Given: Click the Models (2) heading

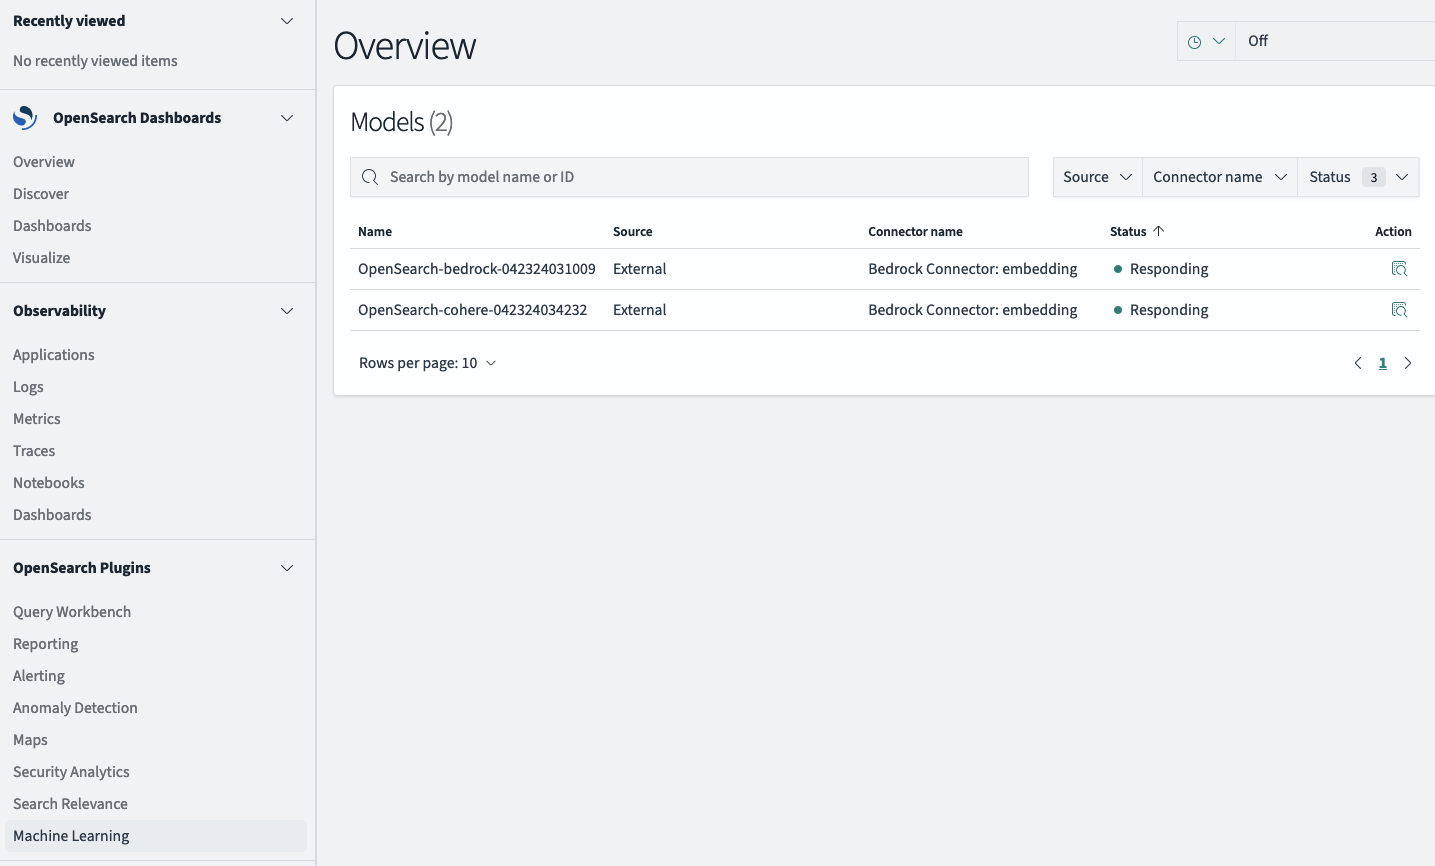Looking at the screenshot, I should [x=402, y=122].
